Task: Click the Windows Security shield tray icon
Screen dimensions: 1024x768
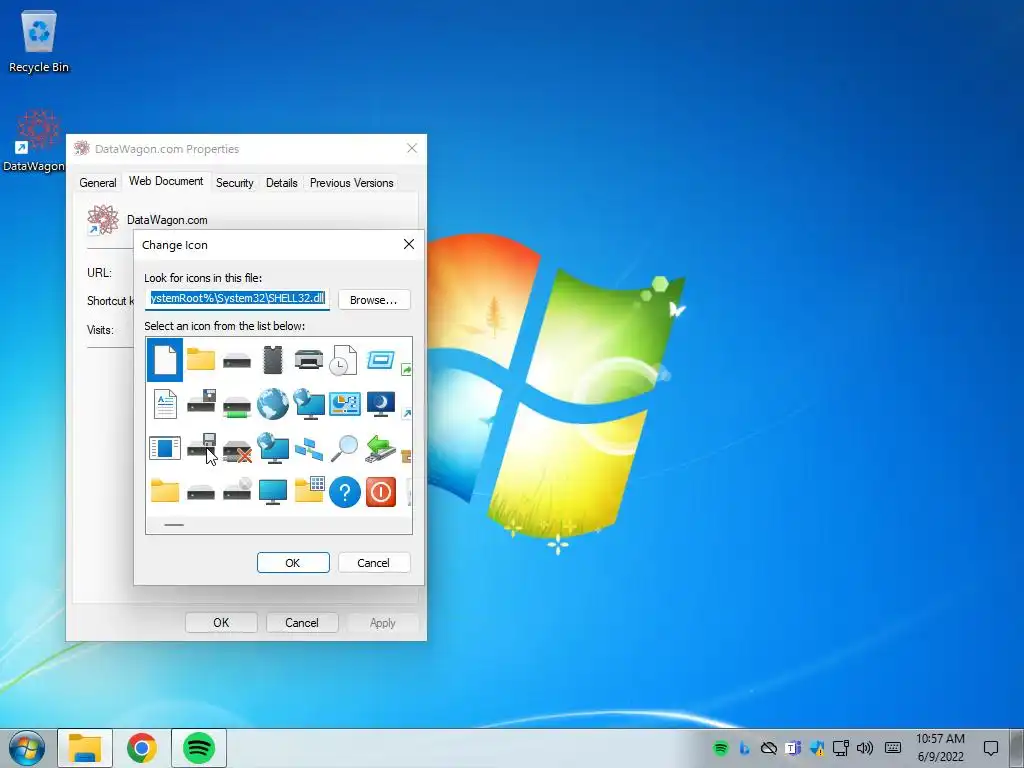Action: (x=817, y=748)
